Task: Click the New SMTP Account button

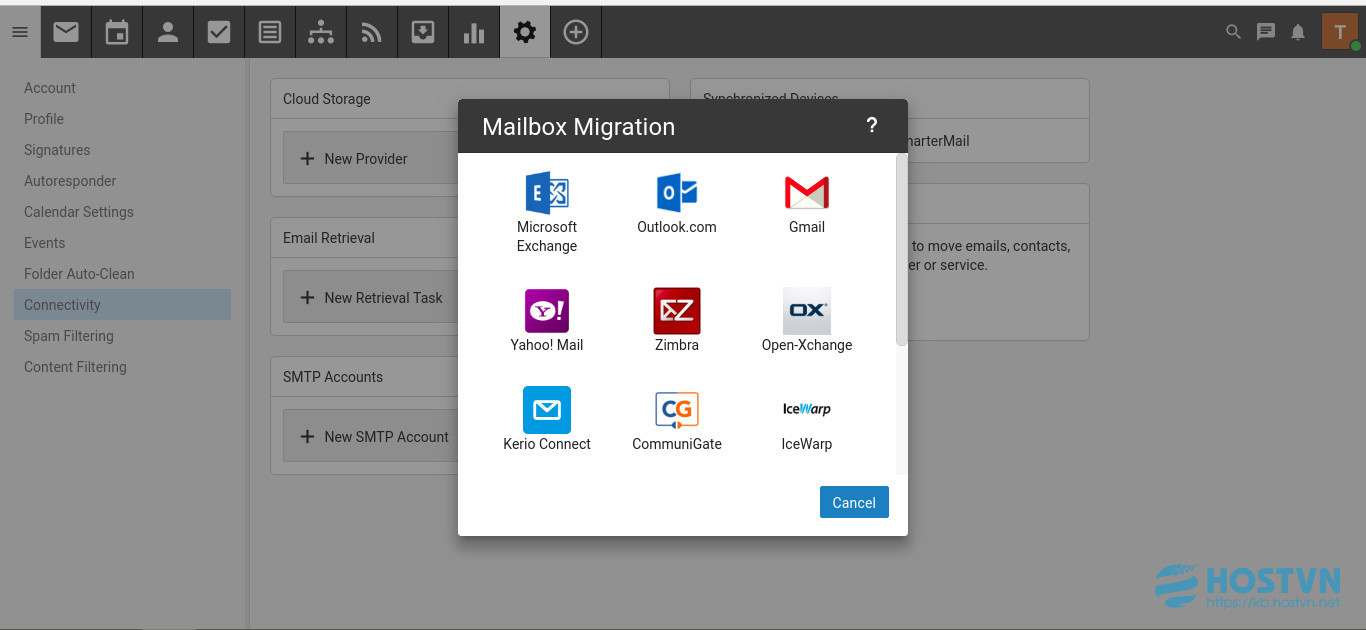Action: [x=371, y=436]
